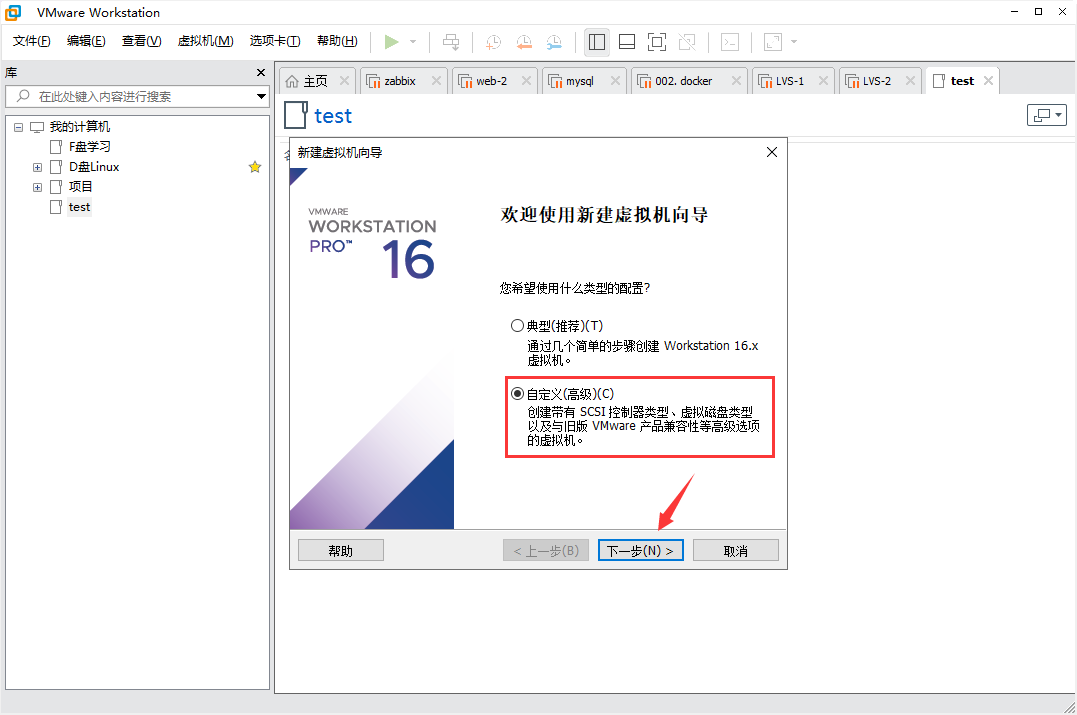
Task: Close the library panel
Action: (x=260, y=73)
